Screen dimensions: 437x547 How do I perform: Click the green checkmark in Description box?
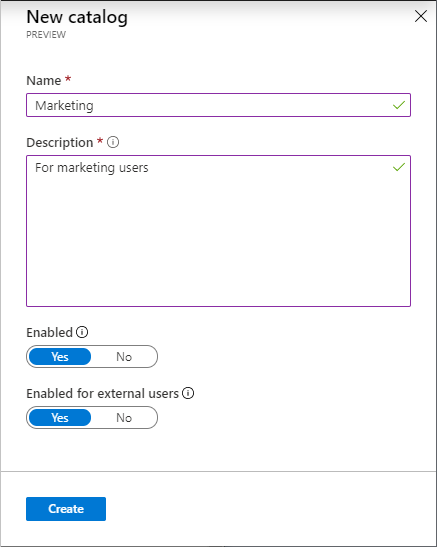(x=399, y=167)
